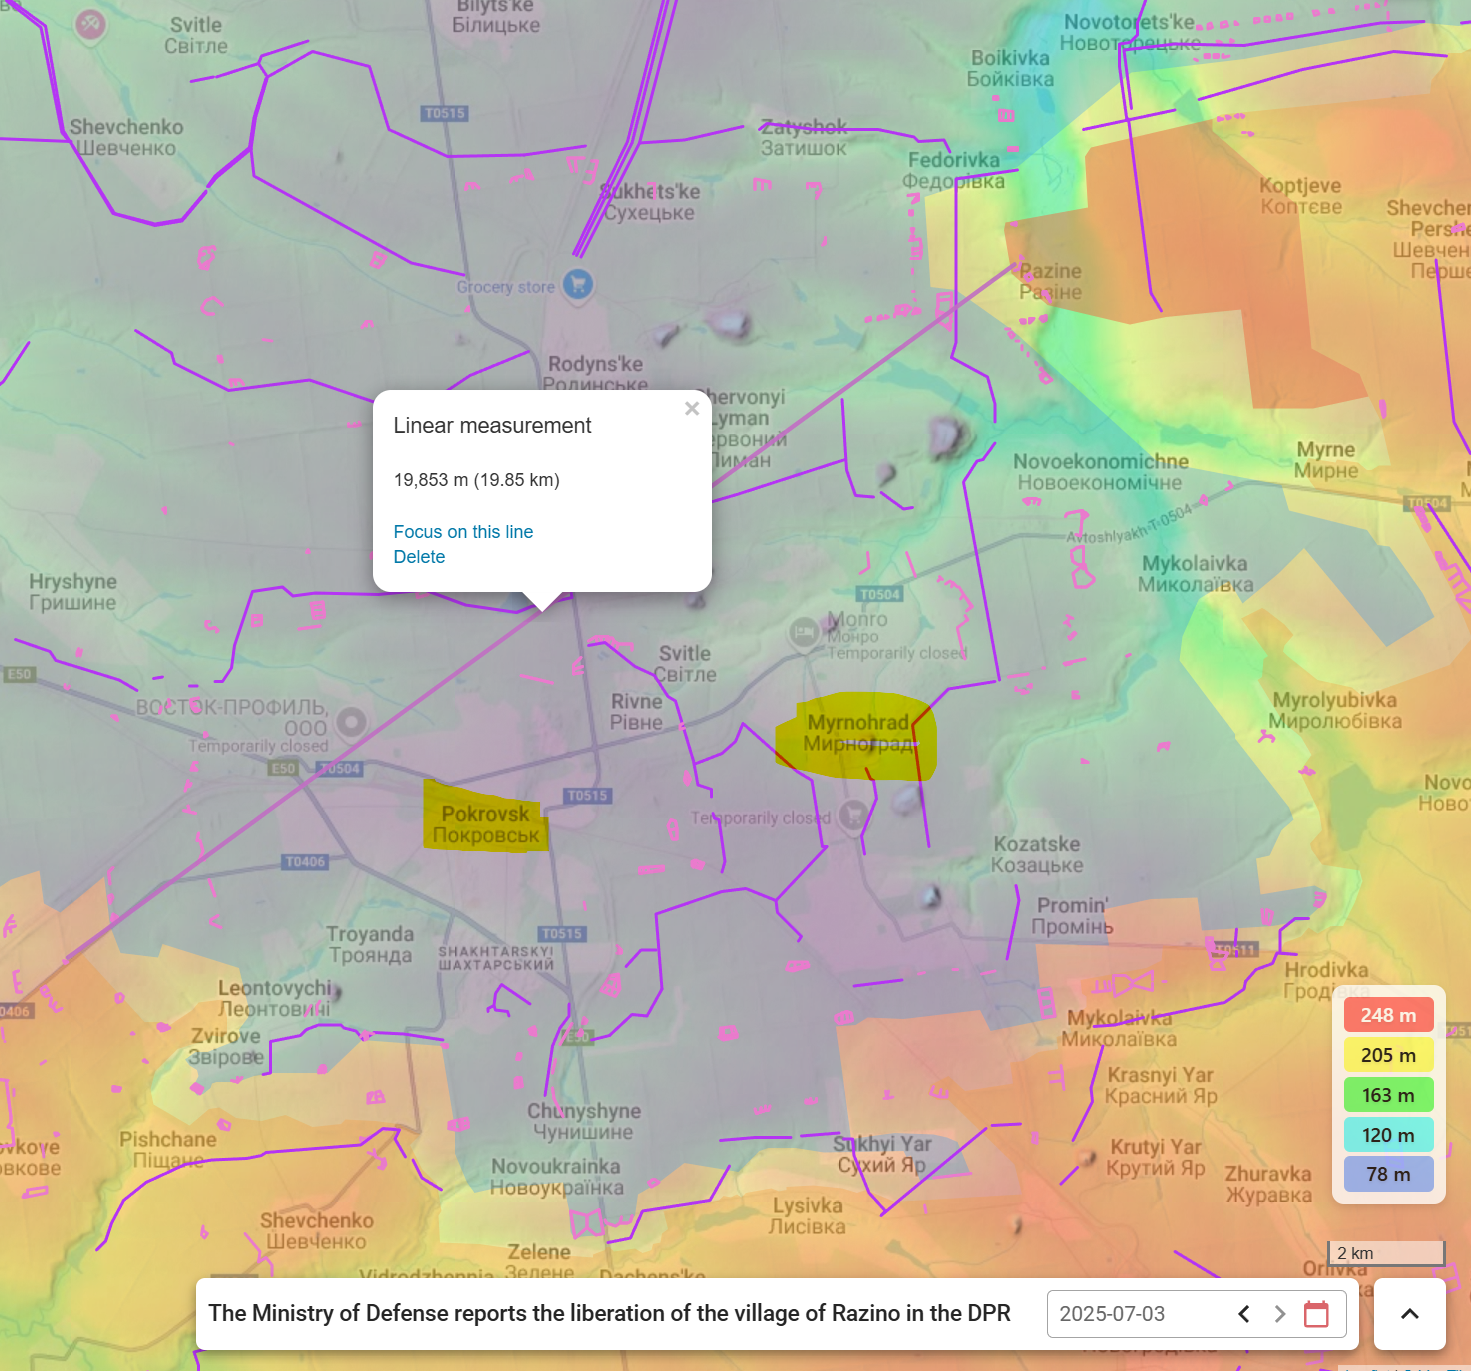Image resolution: width=1471 pixels, height=1371 pixels.
Task: Click the Sukhyi Yar village label
Action: [x=882, y=1154]
